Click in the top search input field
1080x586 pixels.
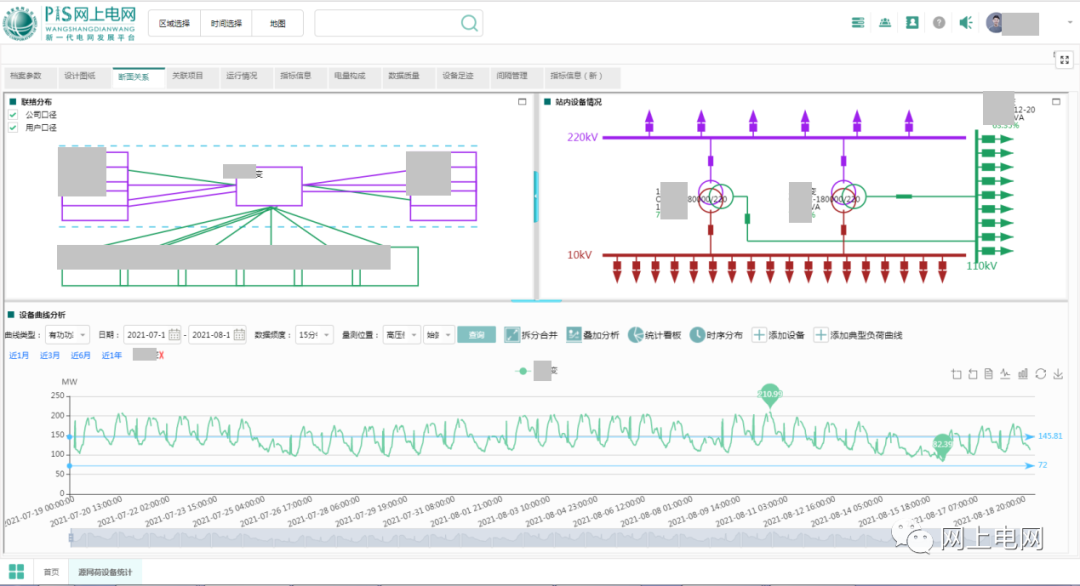point(388,23)
